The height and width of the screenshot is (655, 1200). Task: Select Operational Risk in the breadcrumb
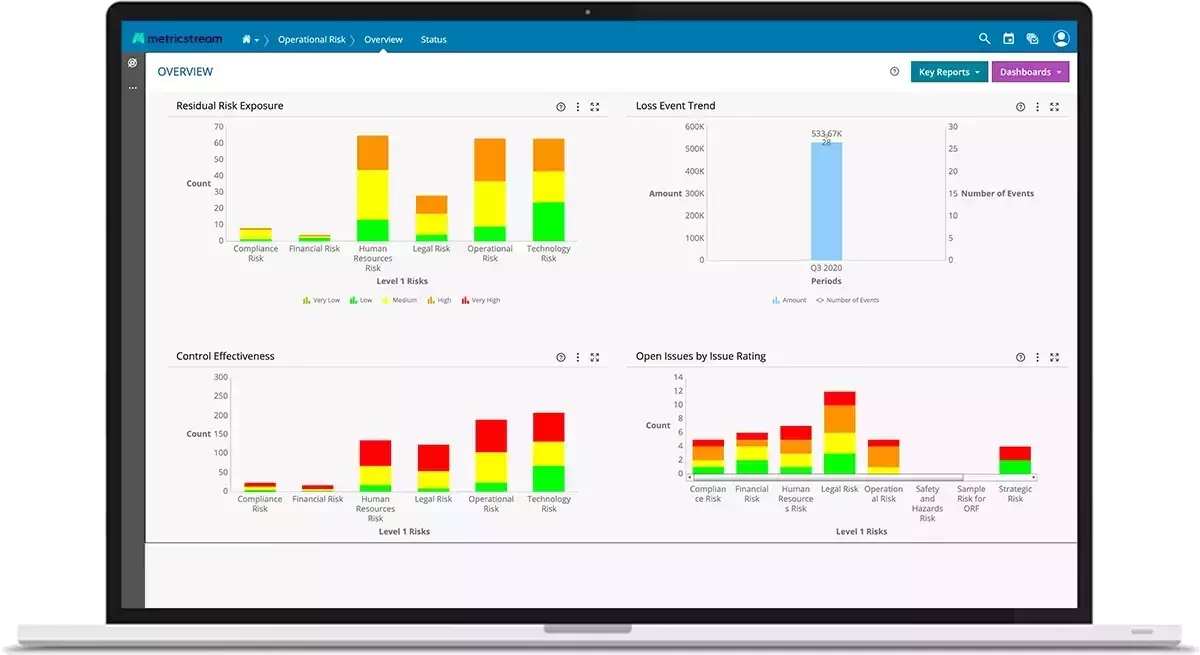pyautogui.click(x=312, y=40)
